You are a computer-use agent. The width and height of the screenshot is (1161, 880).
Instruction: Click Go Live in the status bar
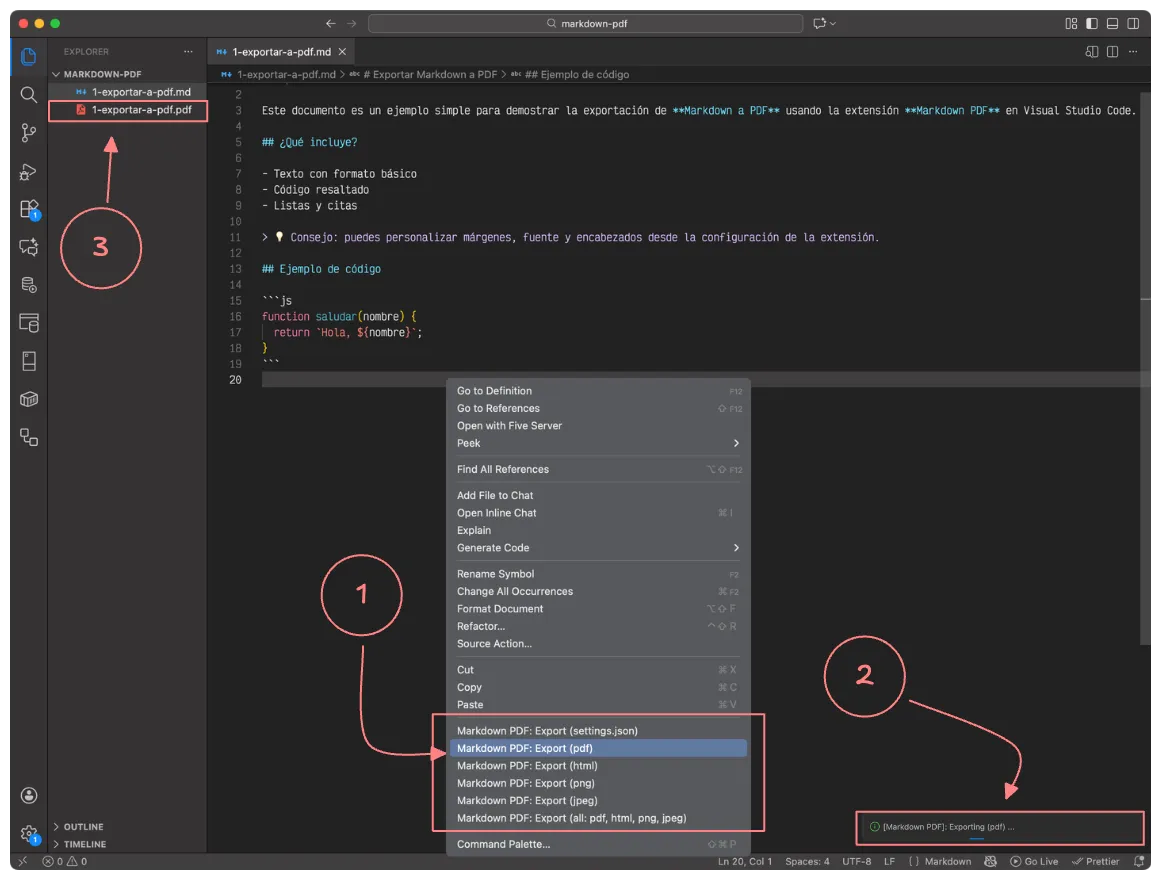pyautogui.click(x=1034, y=861)
